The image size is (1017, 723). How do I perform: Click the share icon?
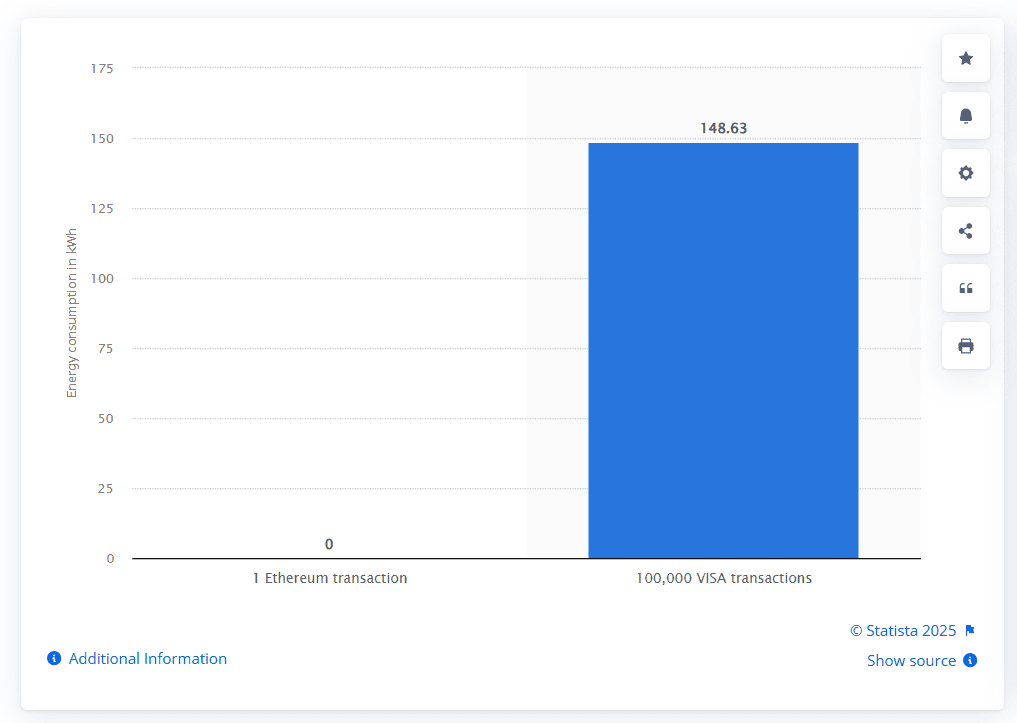point(964,230)
